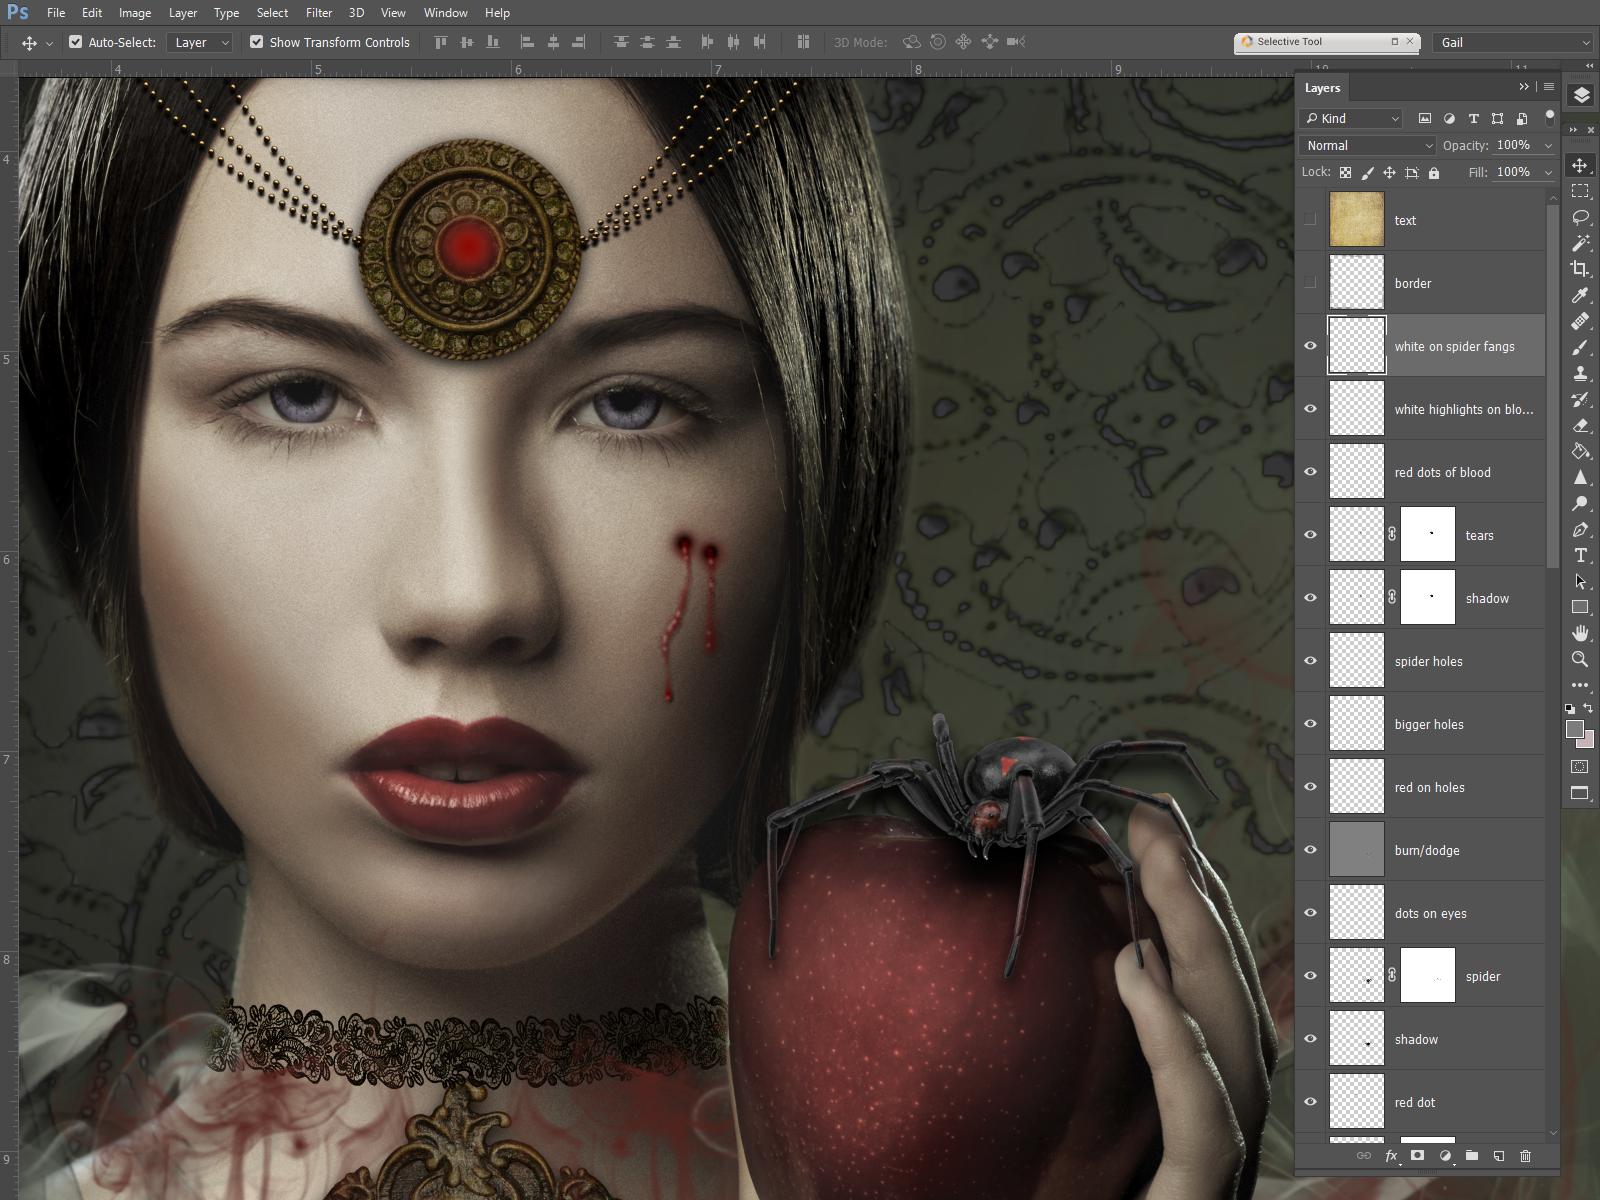
Task: Create a new layer
Action: [1498, 1155]
